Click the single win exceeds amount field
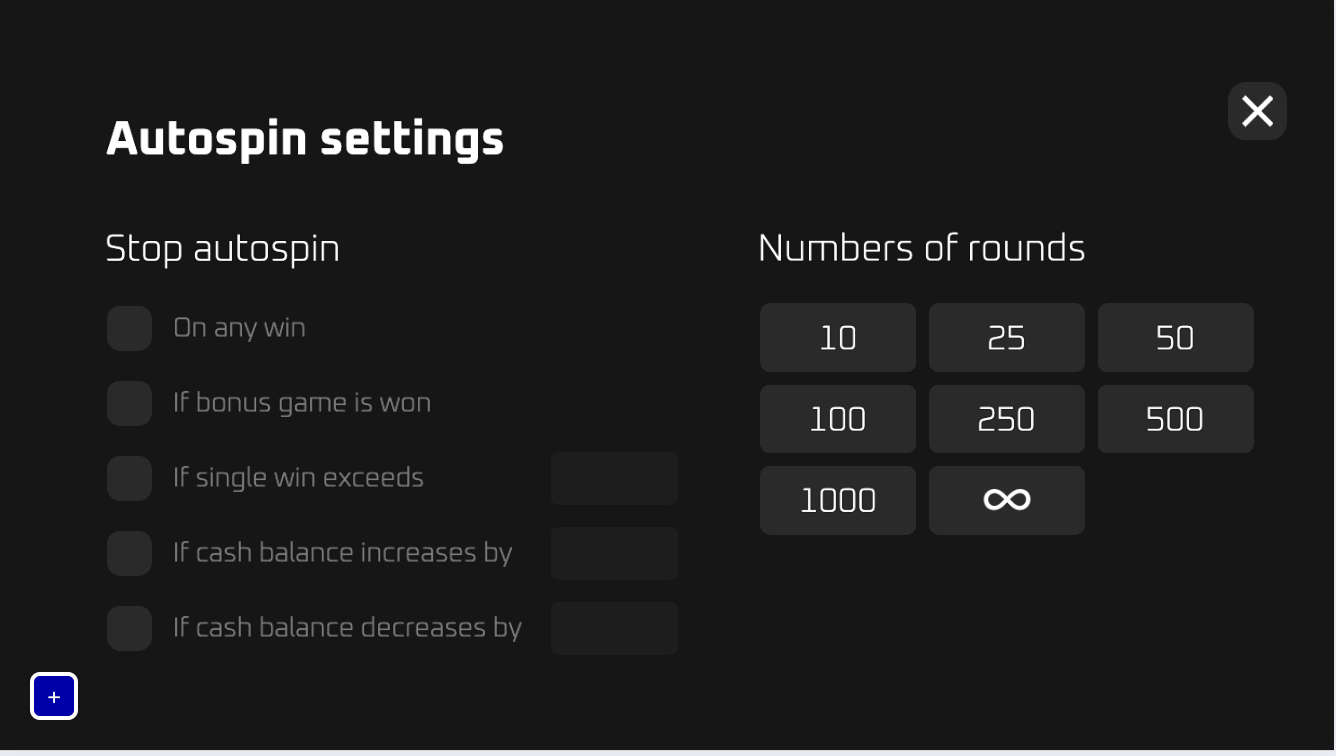 coord(614,479)
